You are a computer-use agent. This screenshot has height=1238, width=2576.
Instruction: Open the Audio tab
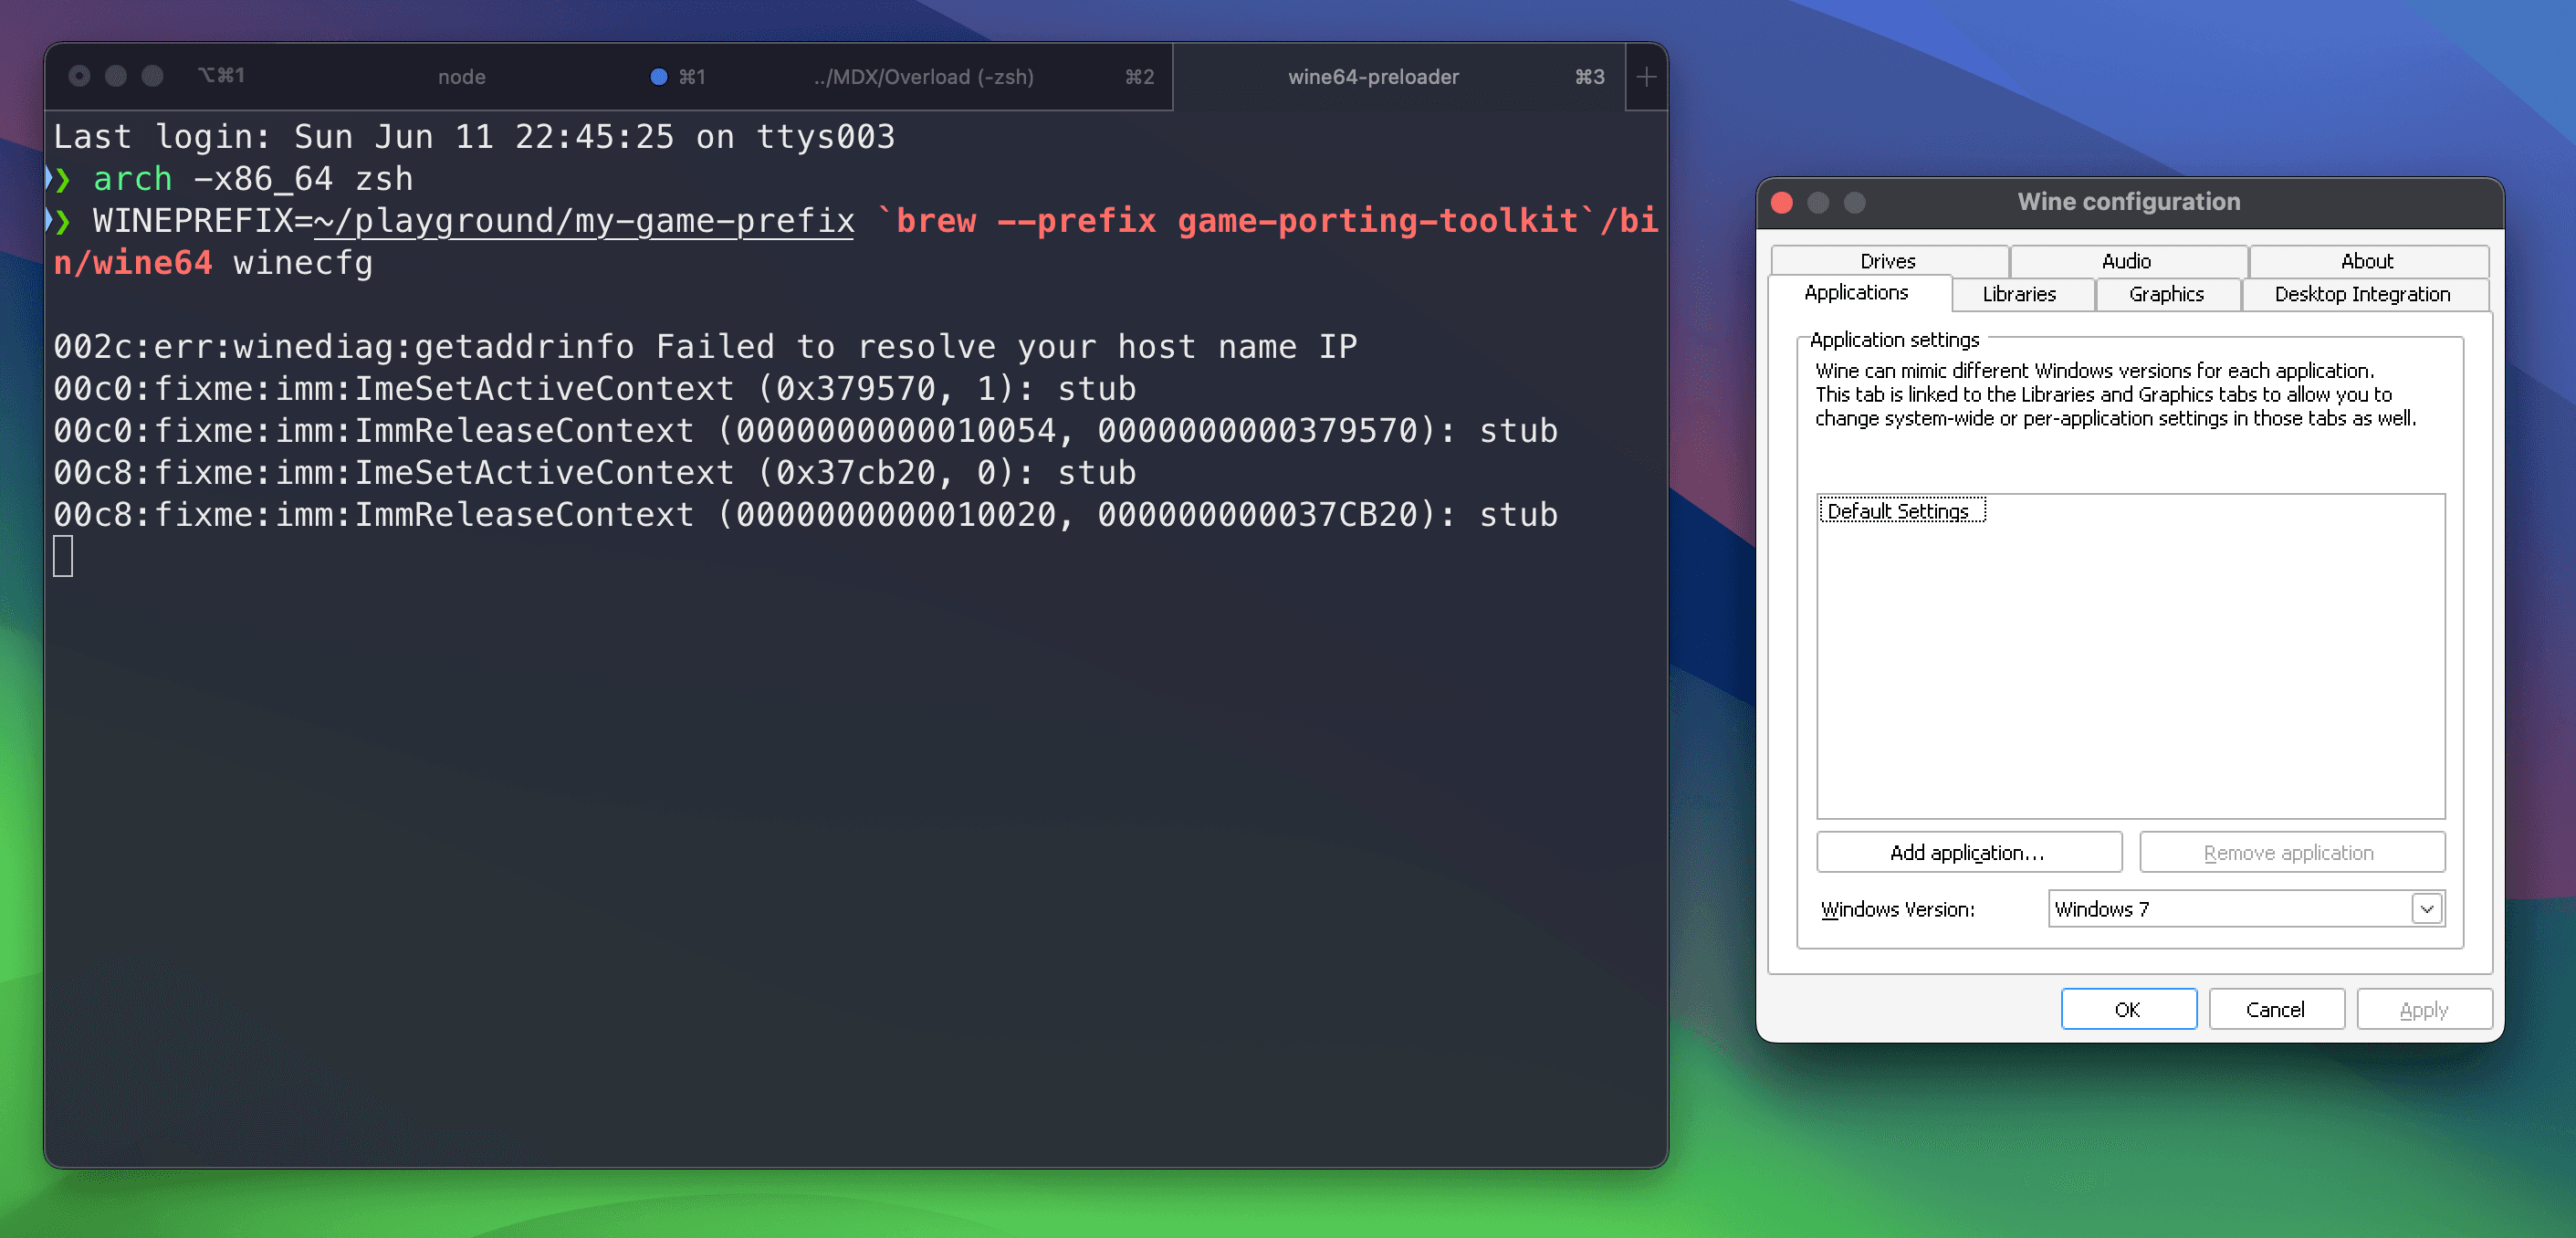[x=2126, y=261]
